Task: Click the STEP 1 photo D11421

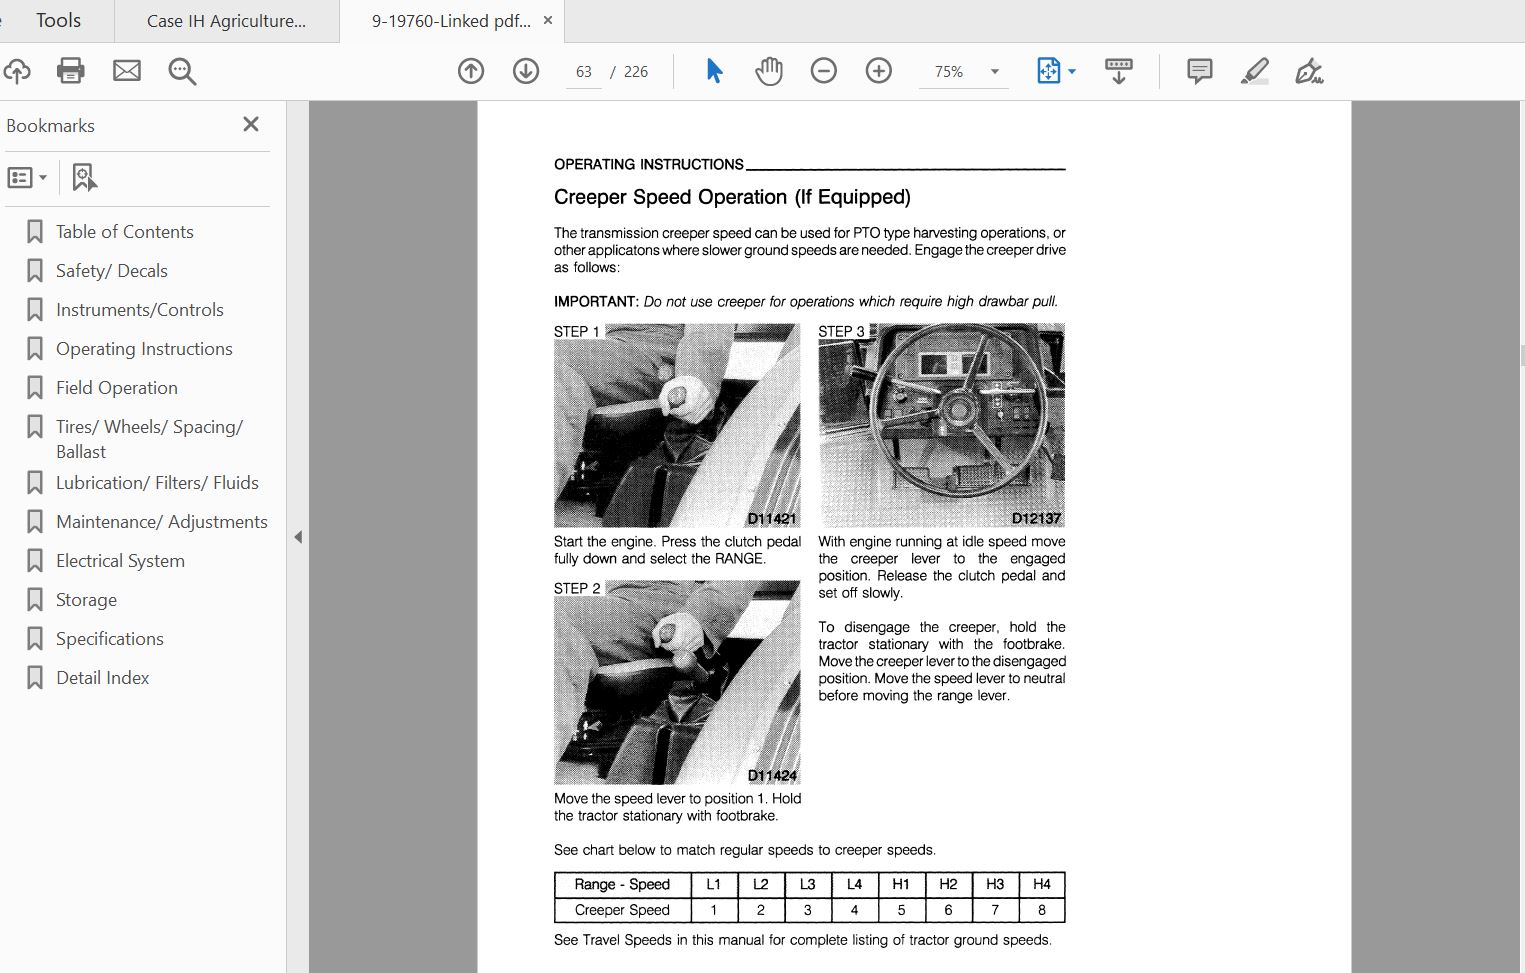Action: (677, 425)
